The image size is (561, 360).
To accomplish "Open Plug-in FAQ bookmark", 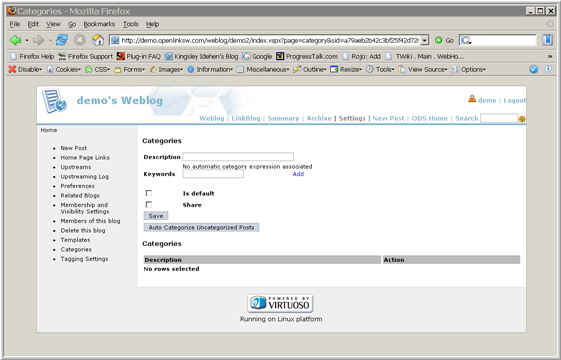I will pyautogui.click(x=139, y=57).
